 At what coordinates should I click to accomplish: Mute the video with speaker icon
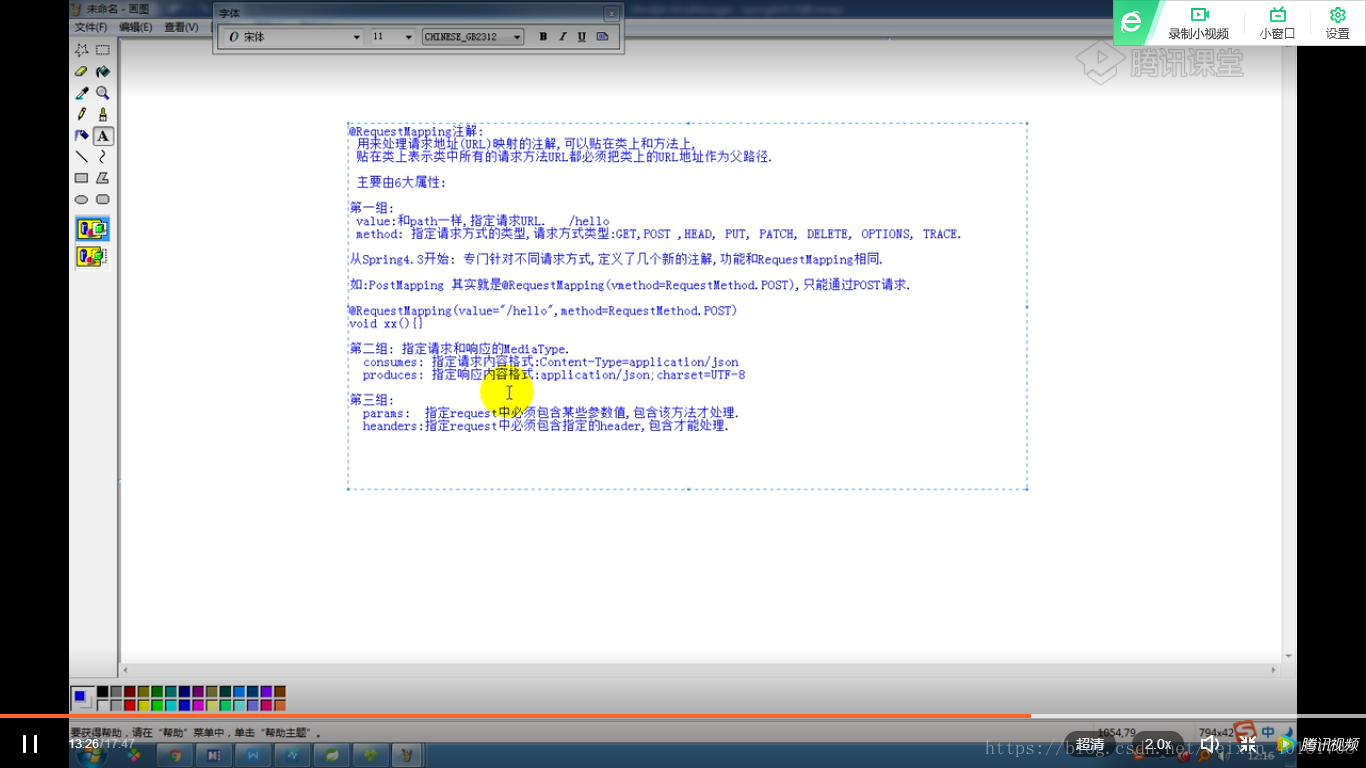pos(1209,744)
